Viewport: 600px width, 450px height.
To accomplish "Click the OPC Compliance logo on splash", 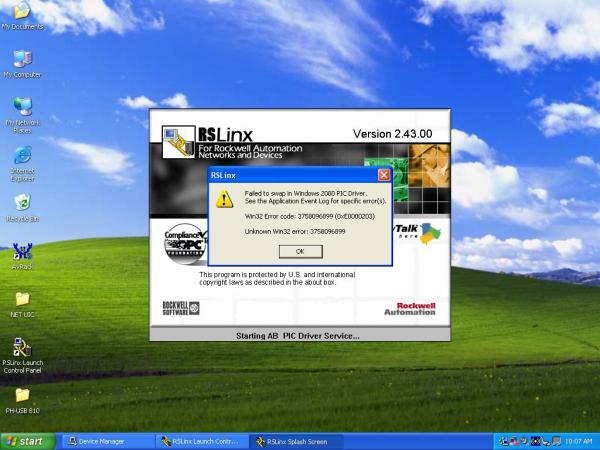I will click(186, 244).
